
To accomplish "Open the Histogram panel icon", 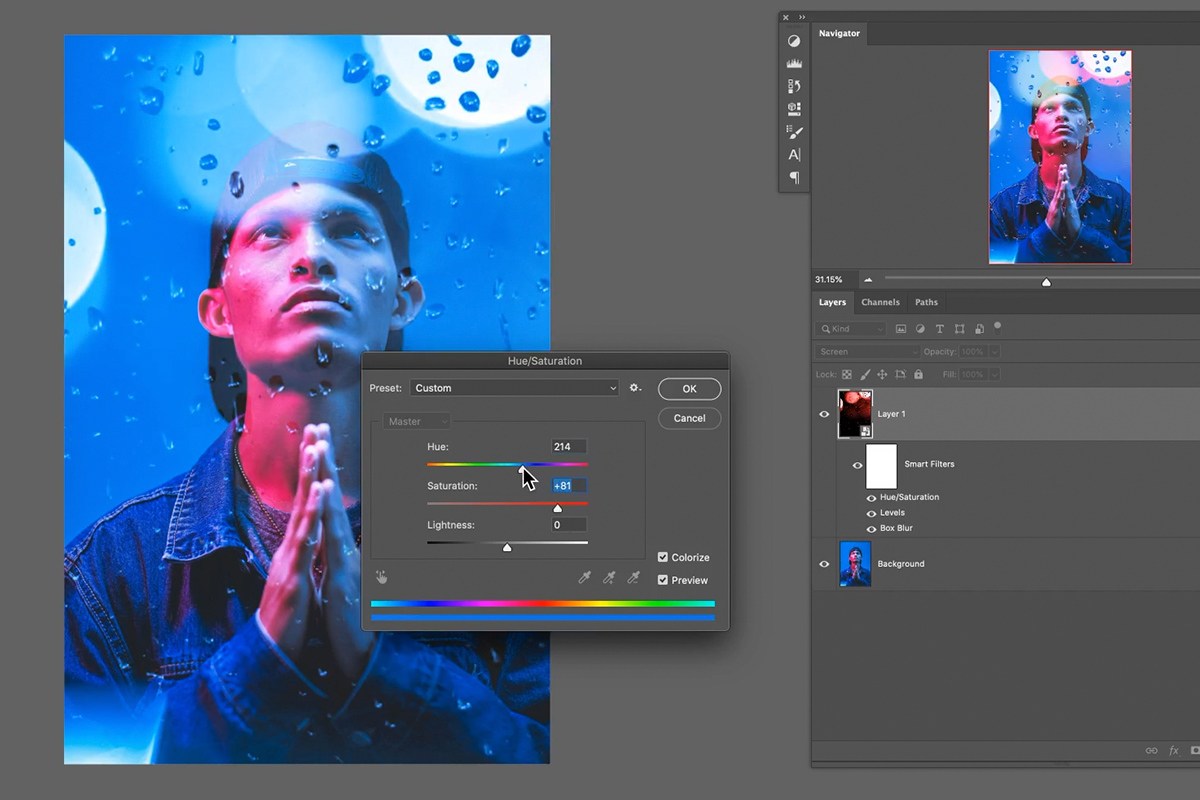I will click(794, 63).
